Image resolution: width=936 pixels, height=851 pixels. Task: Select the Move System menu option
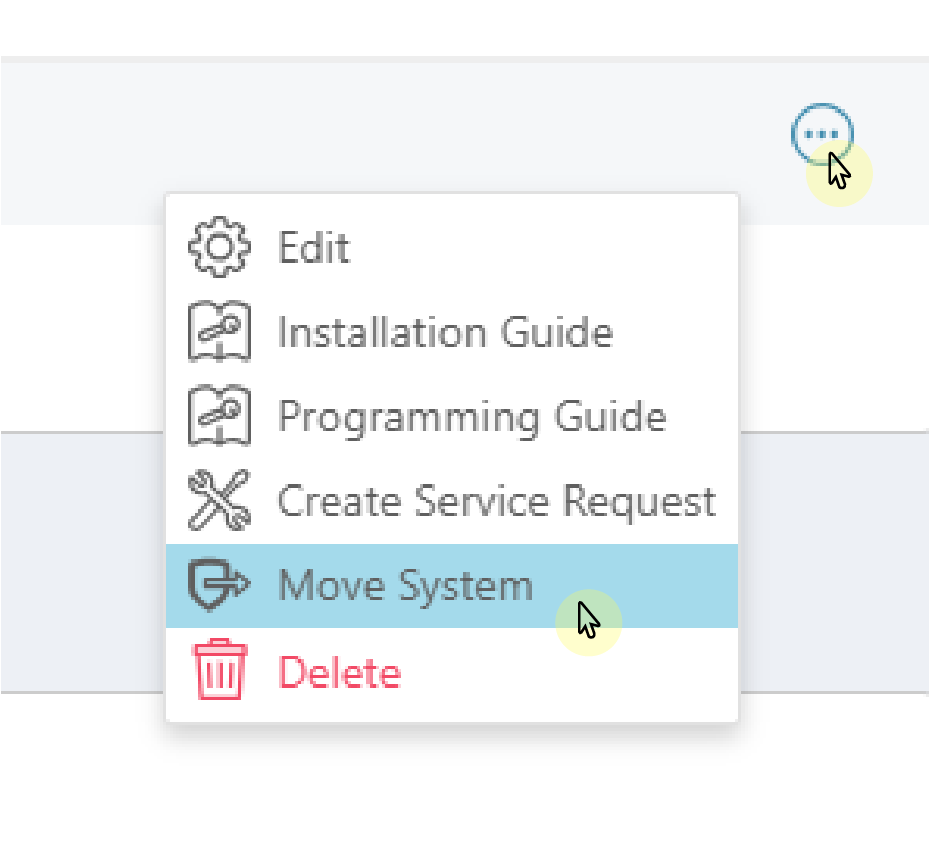click(403, 585)
